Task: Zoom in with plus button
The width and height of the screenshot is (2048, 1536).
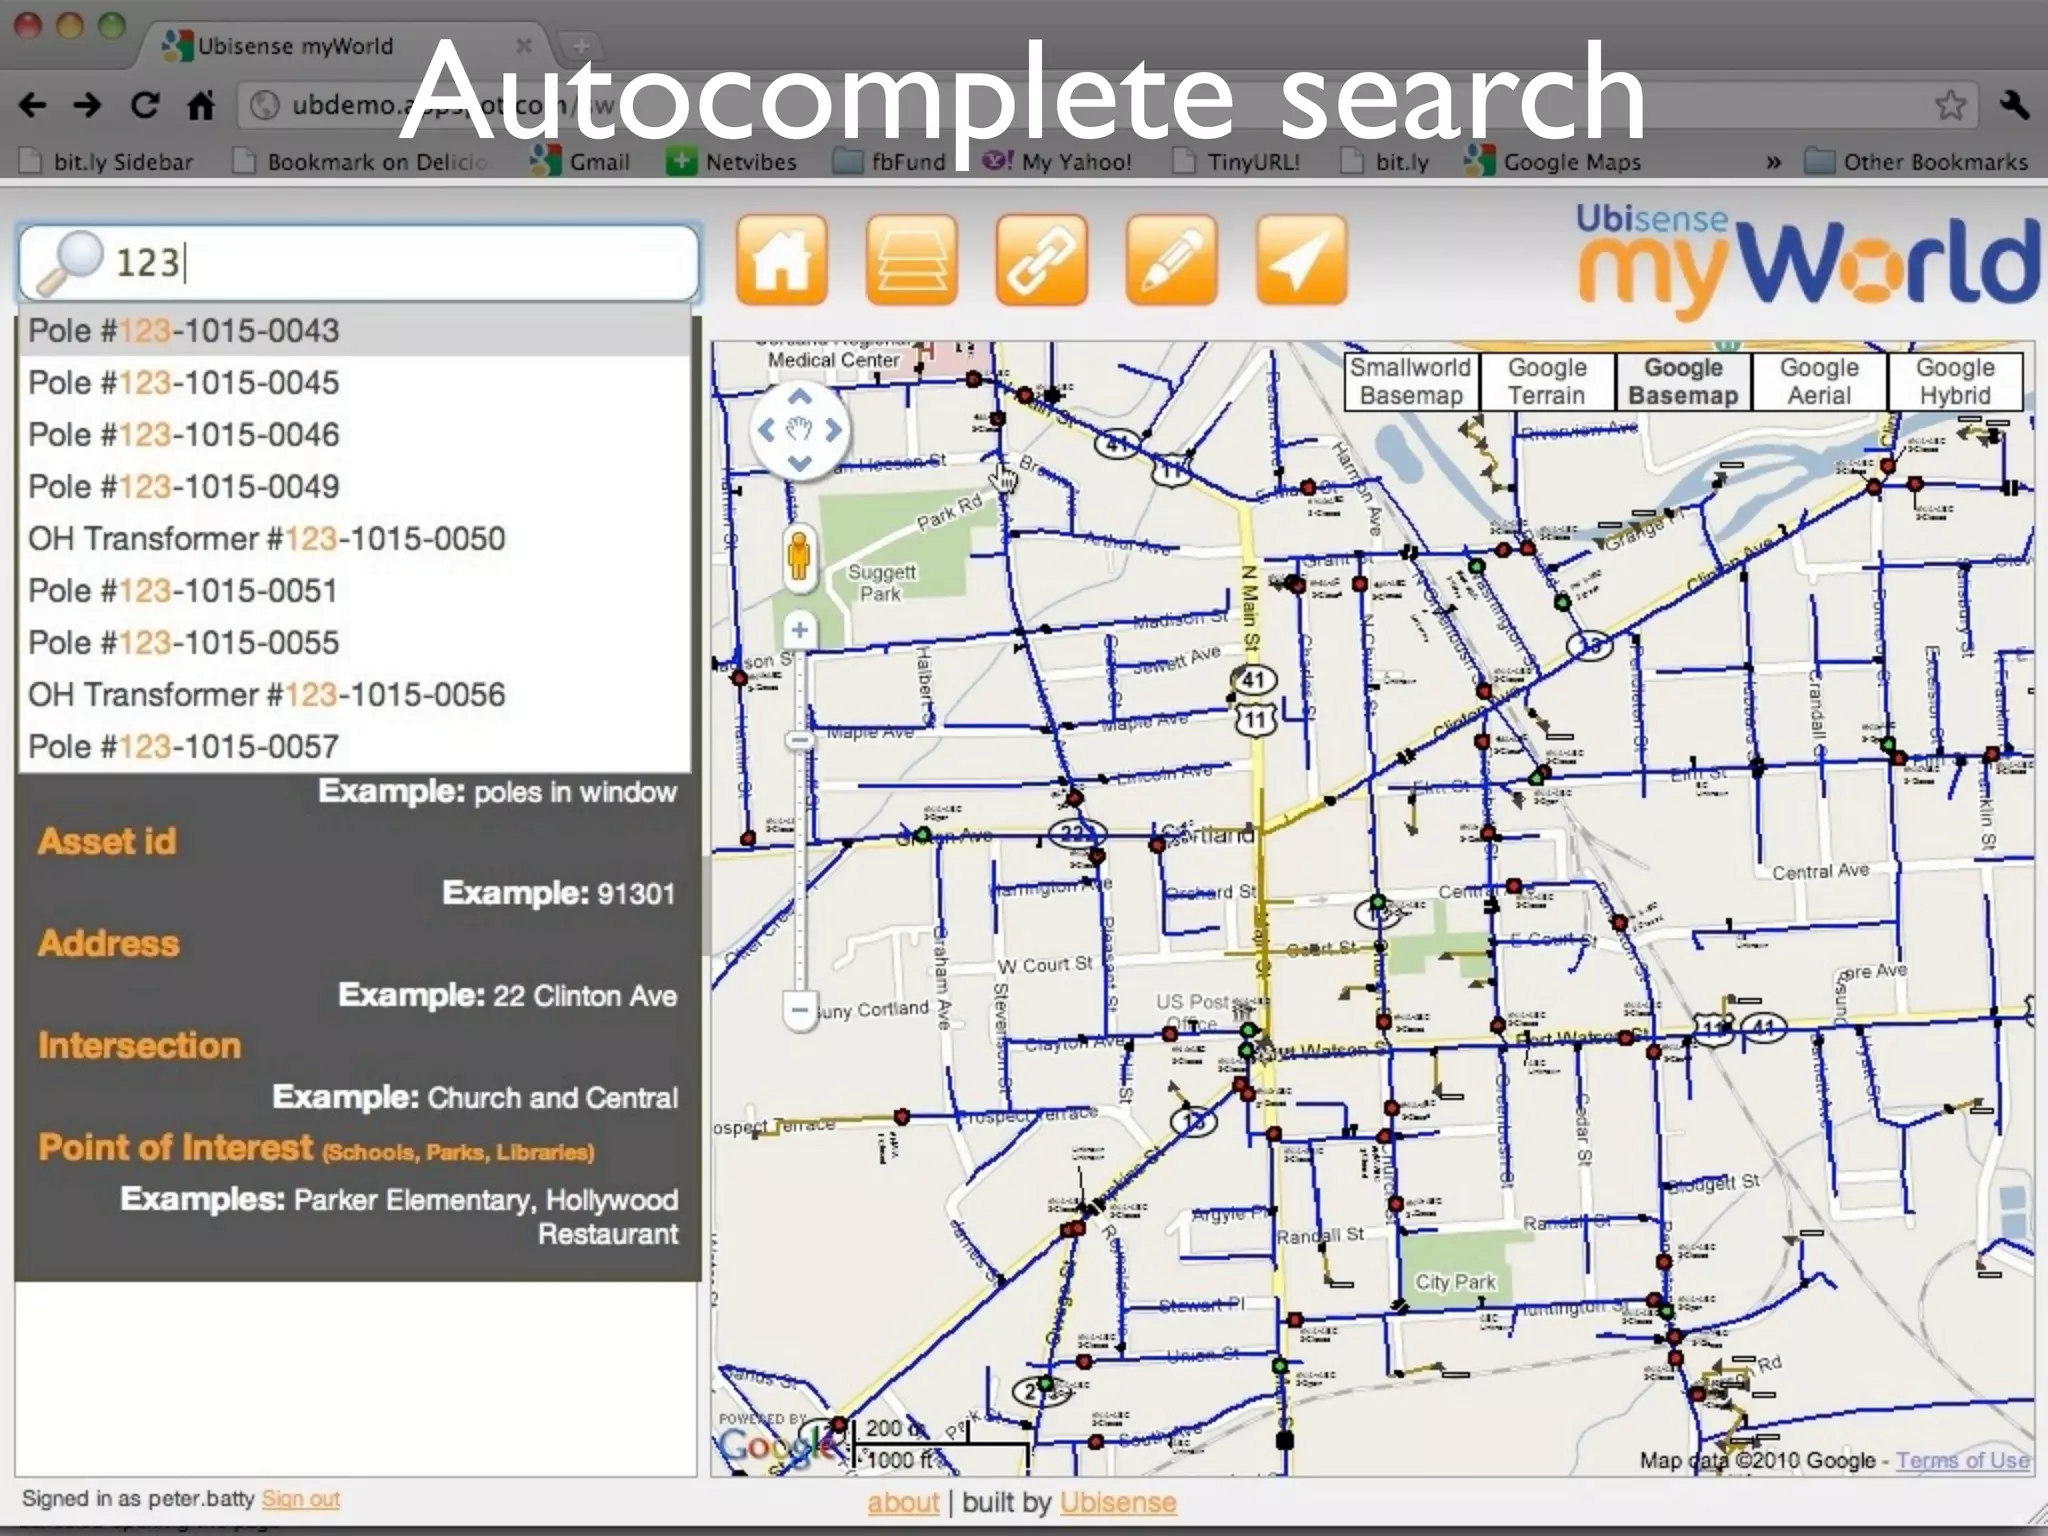Action: point(799,631)
